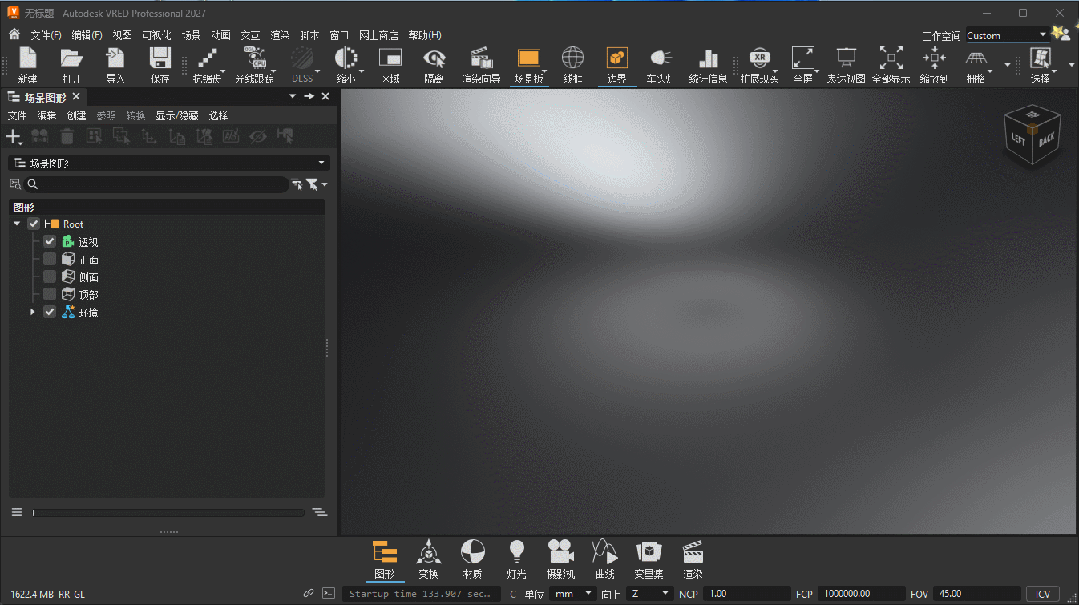Open the Curves quick access icon

pyautogui.click(x=604, y=552)
